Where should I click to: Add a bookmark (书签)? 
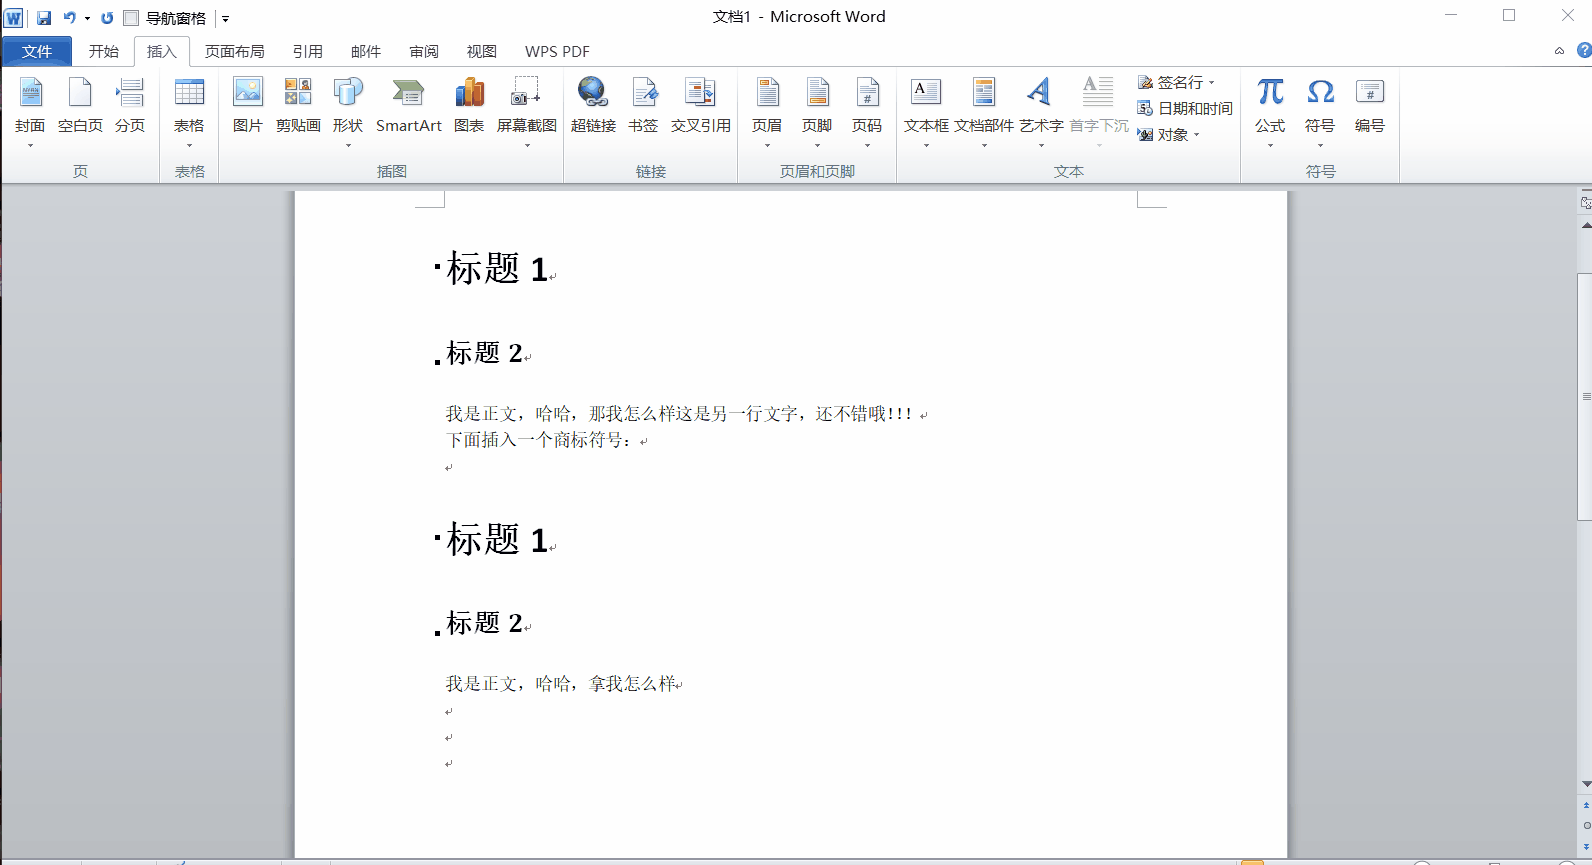643,106
